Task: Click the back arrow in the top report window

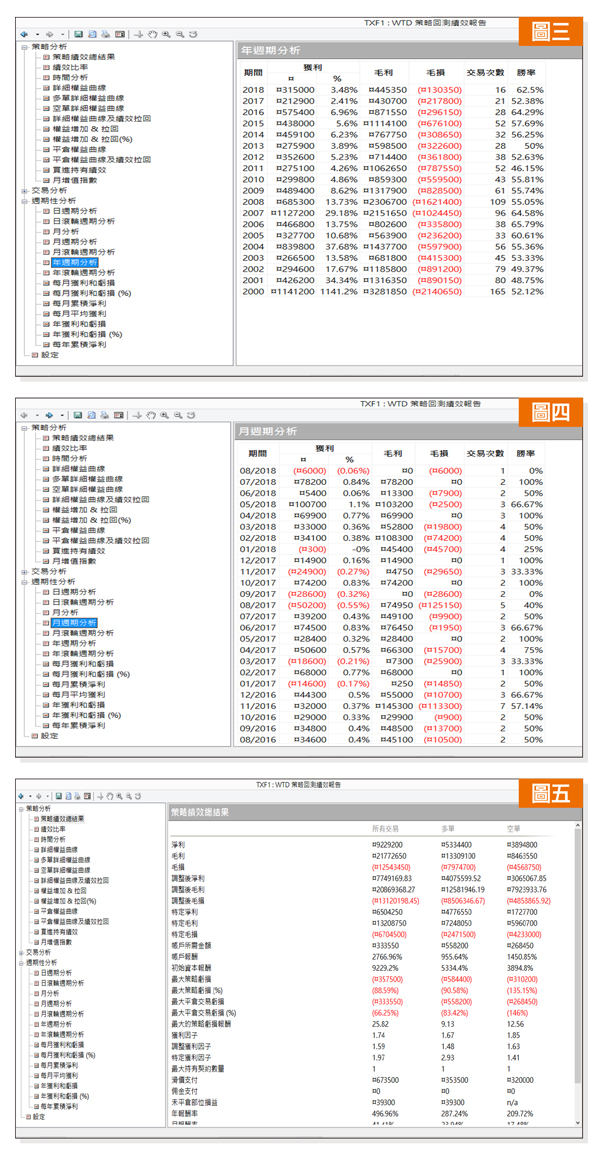Action: pos(24,34)
